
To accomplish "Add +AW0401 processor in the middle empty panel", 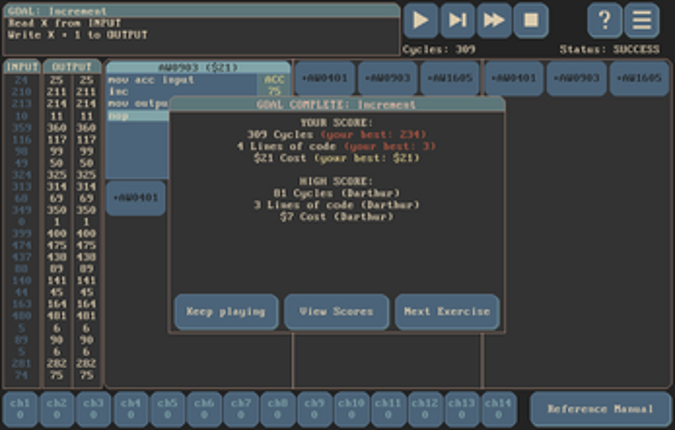I will 325,78.
